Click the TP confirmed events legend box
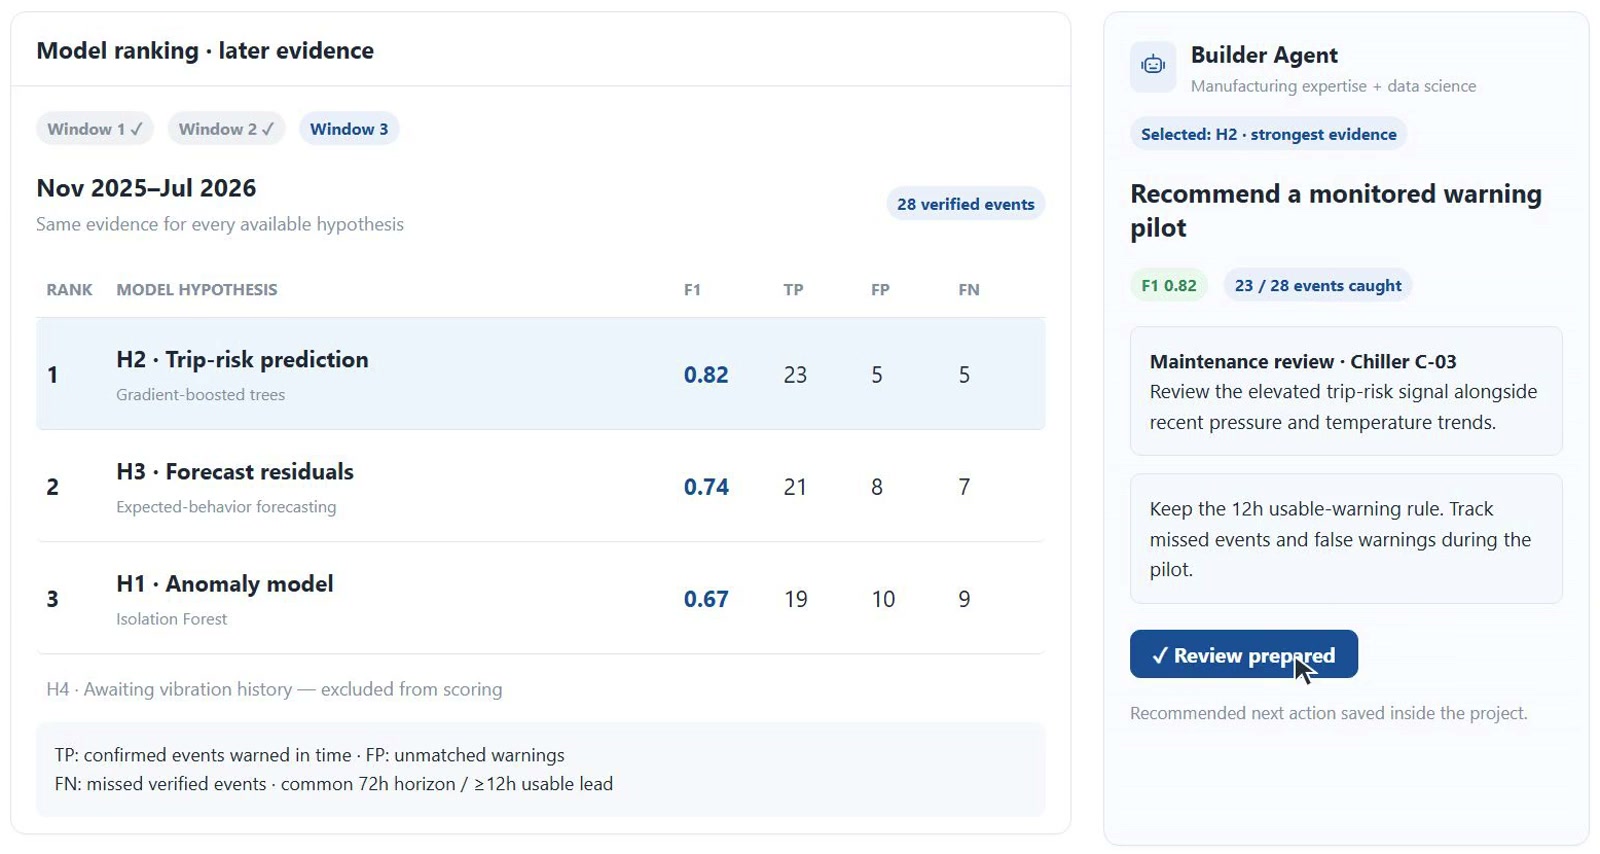The width and height of the screenshot is (1600, 854). pyautogui.click(x=541, y=769)
